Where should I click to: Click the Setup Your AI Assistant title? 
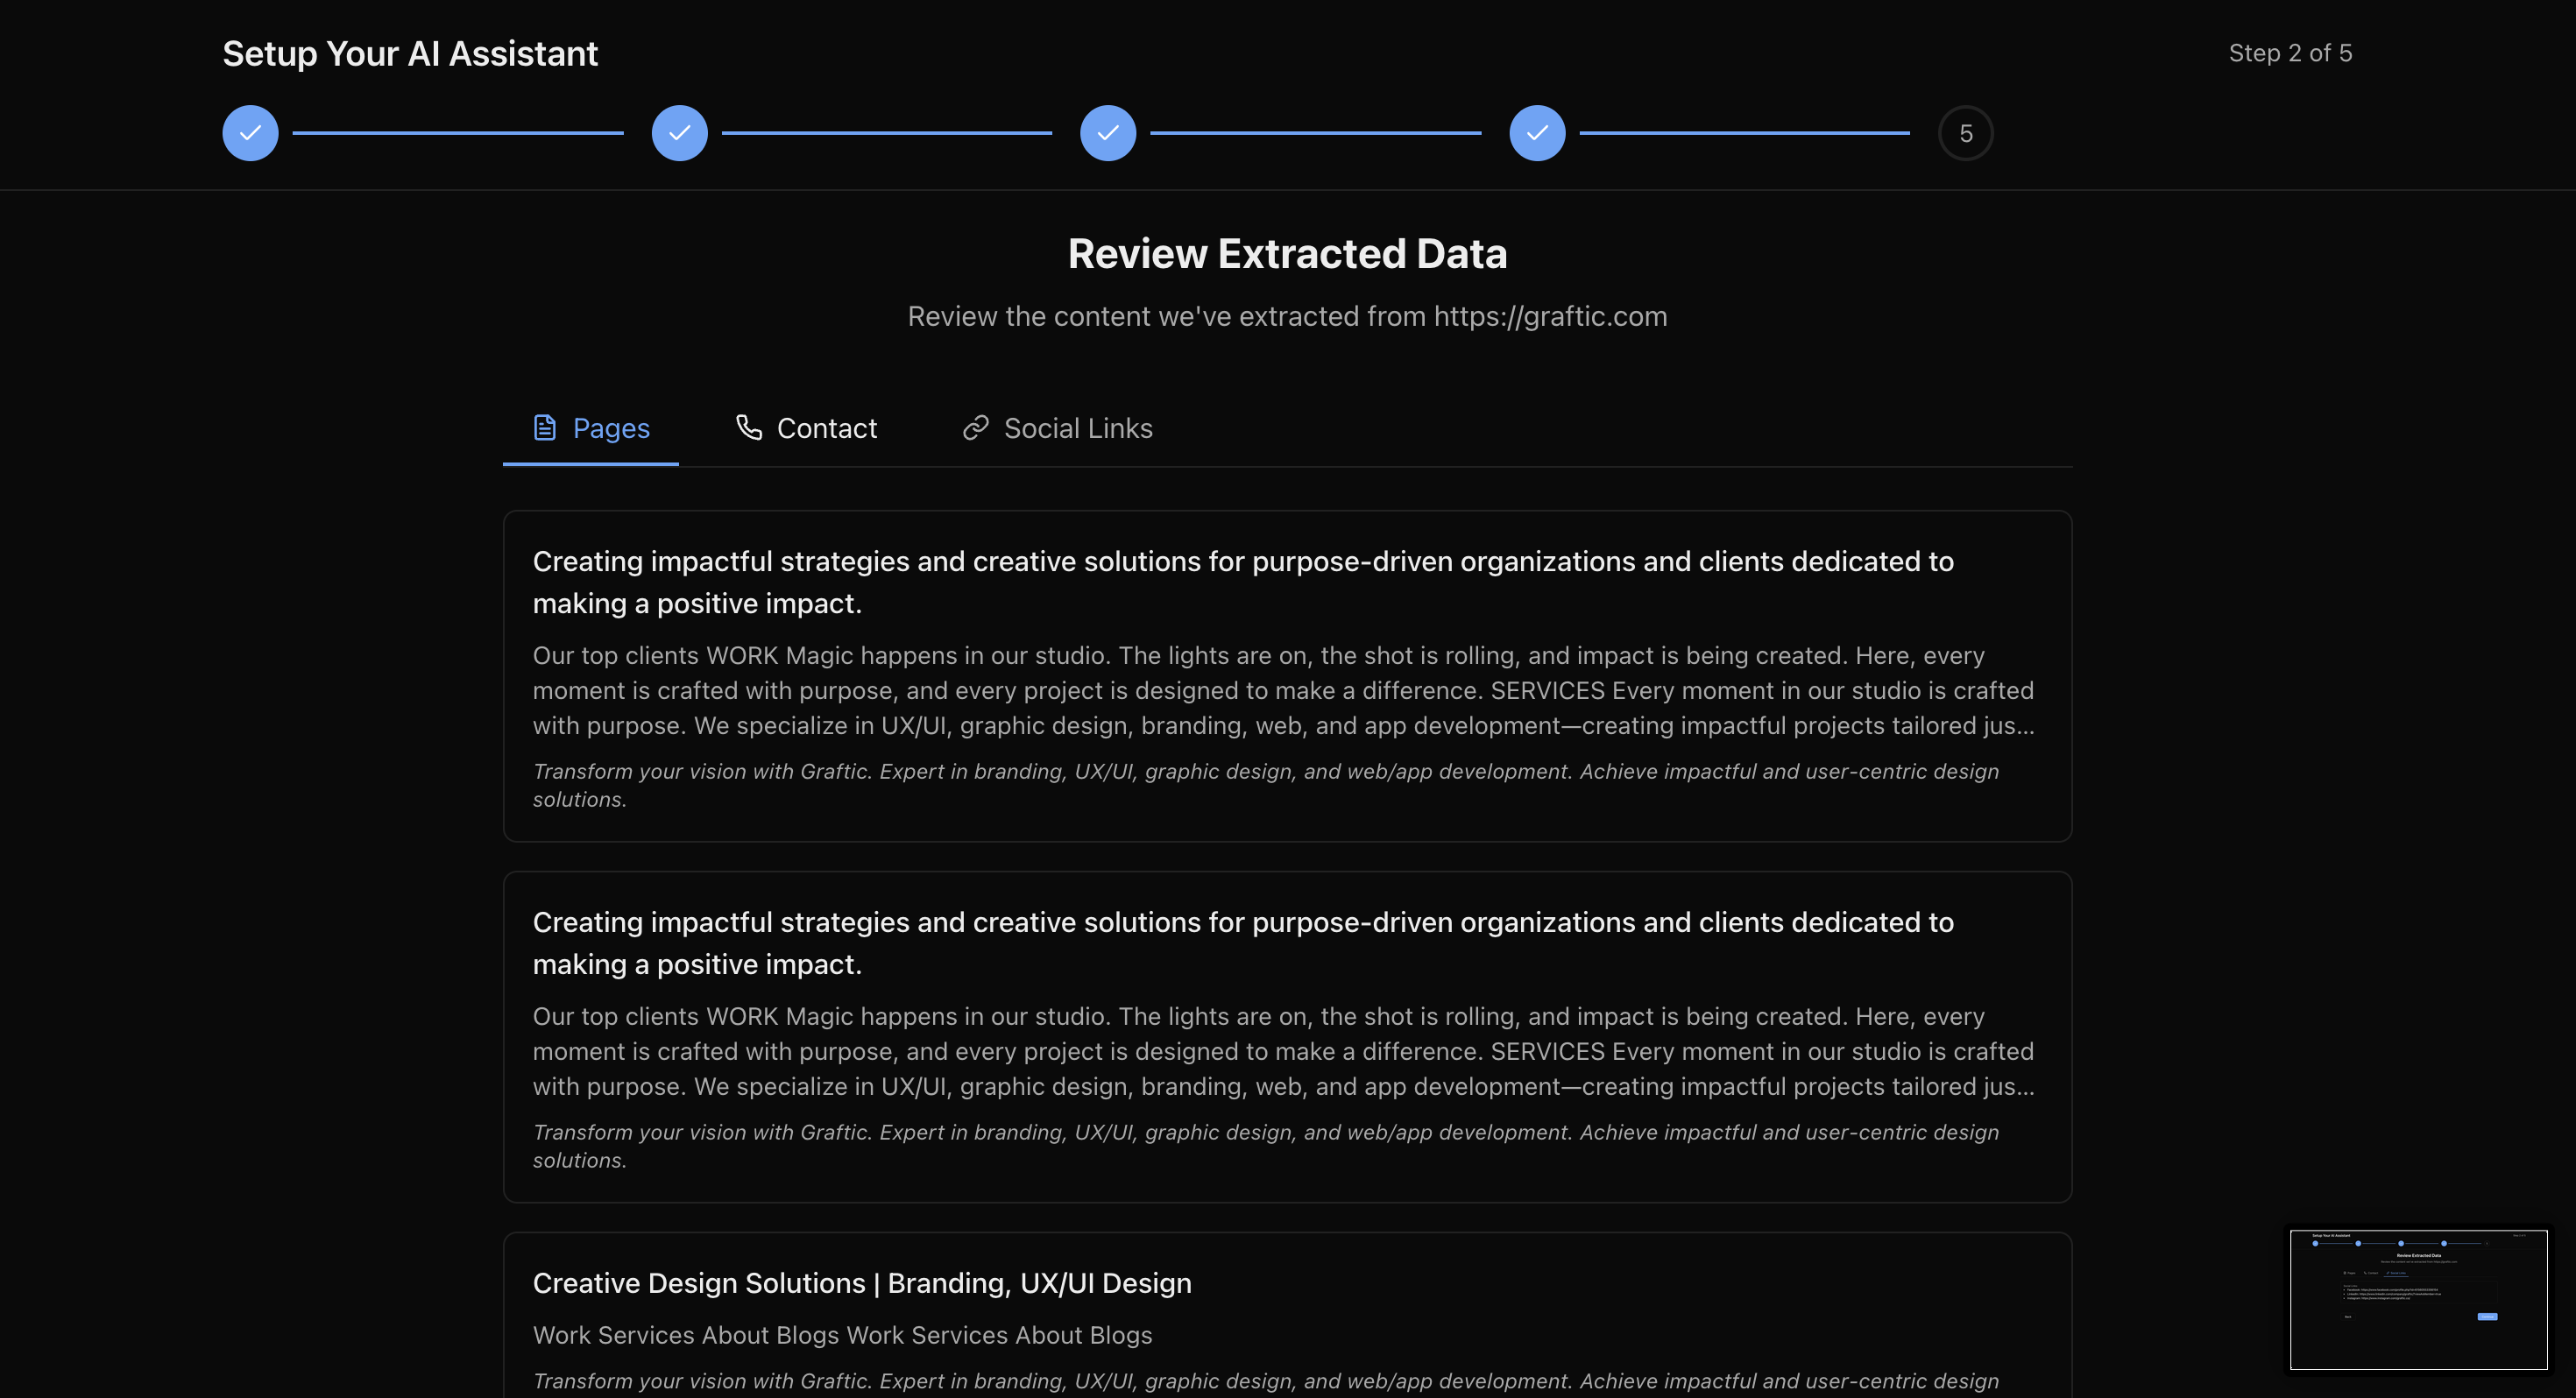(x=410, y=54)
